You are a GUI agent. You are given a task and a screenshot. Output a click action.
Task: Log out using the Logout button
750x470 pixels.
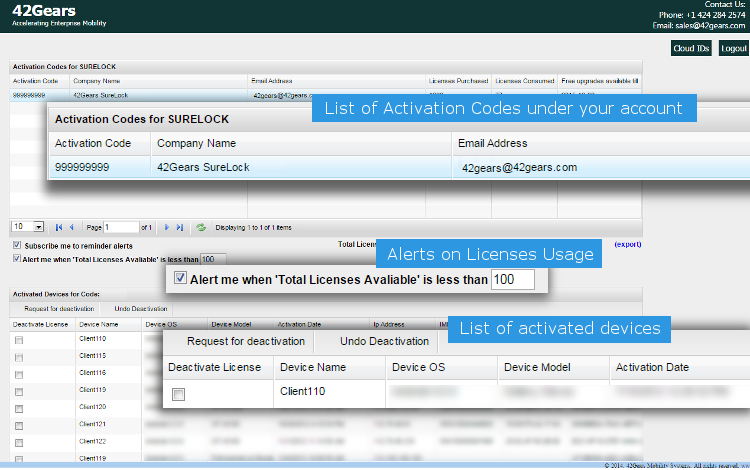tap(733, 48)
